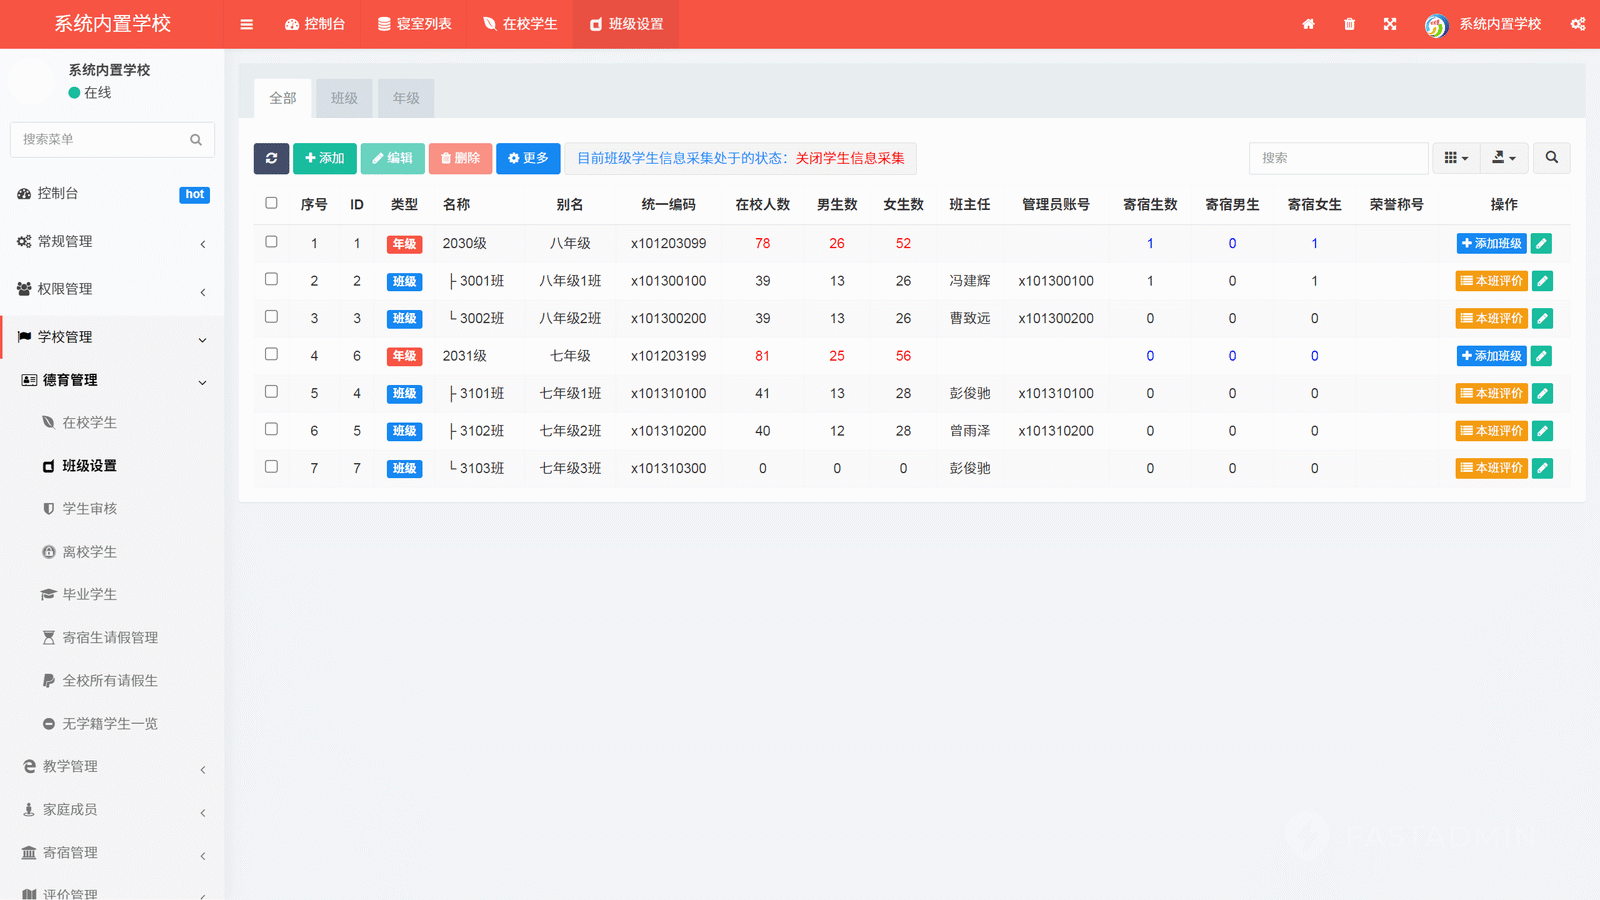Open 学生审核 in the sidebar

[x=90, y=509]
